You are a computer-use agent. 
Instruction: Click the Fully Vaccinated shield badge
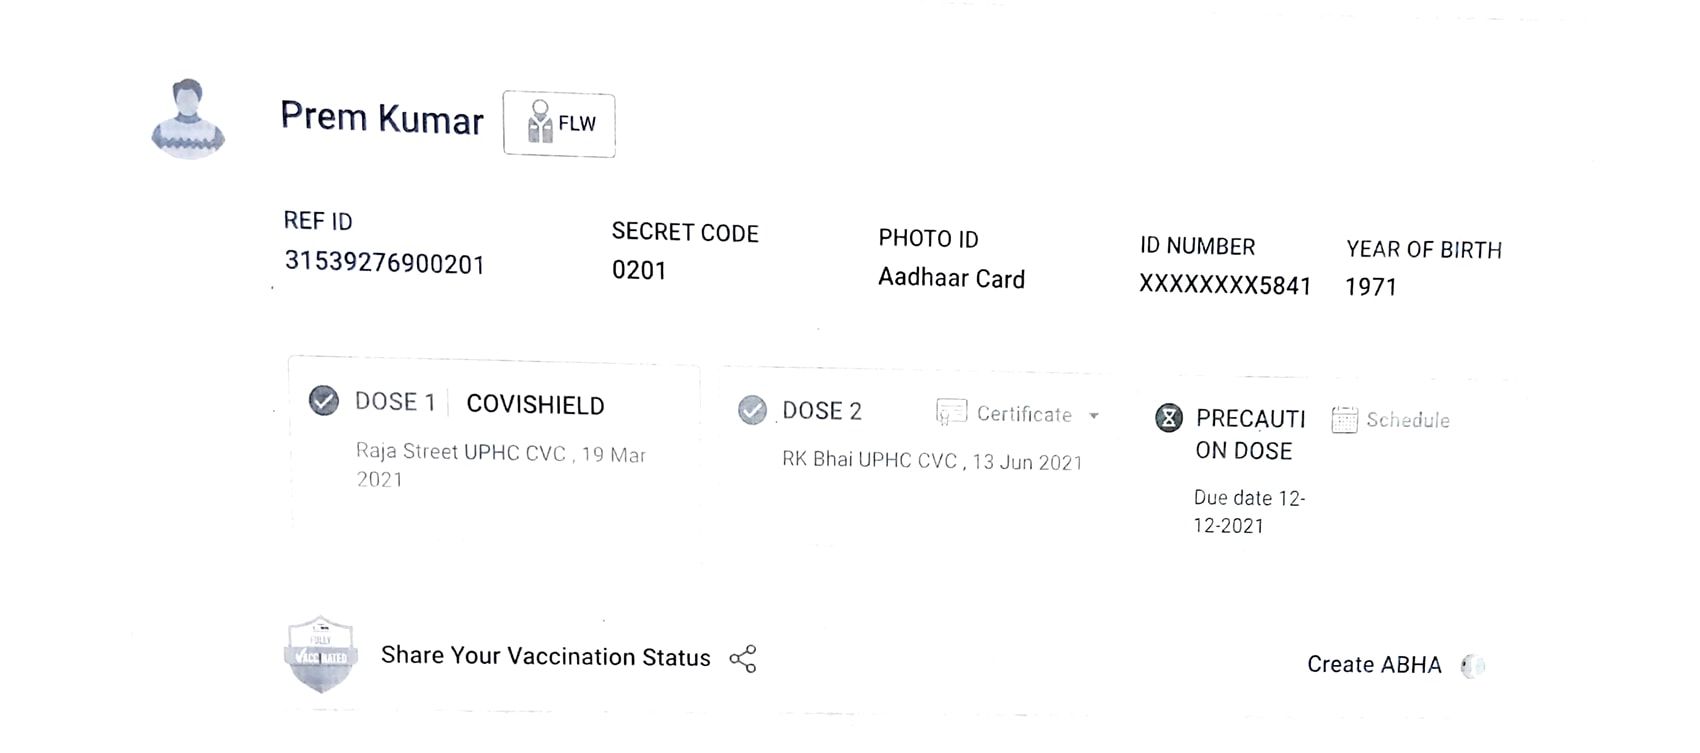pos(321,654)
